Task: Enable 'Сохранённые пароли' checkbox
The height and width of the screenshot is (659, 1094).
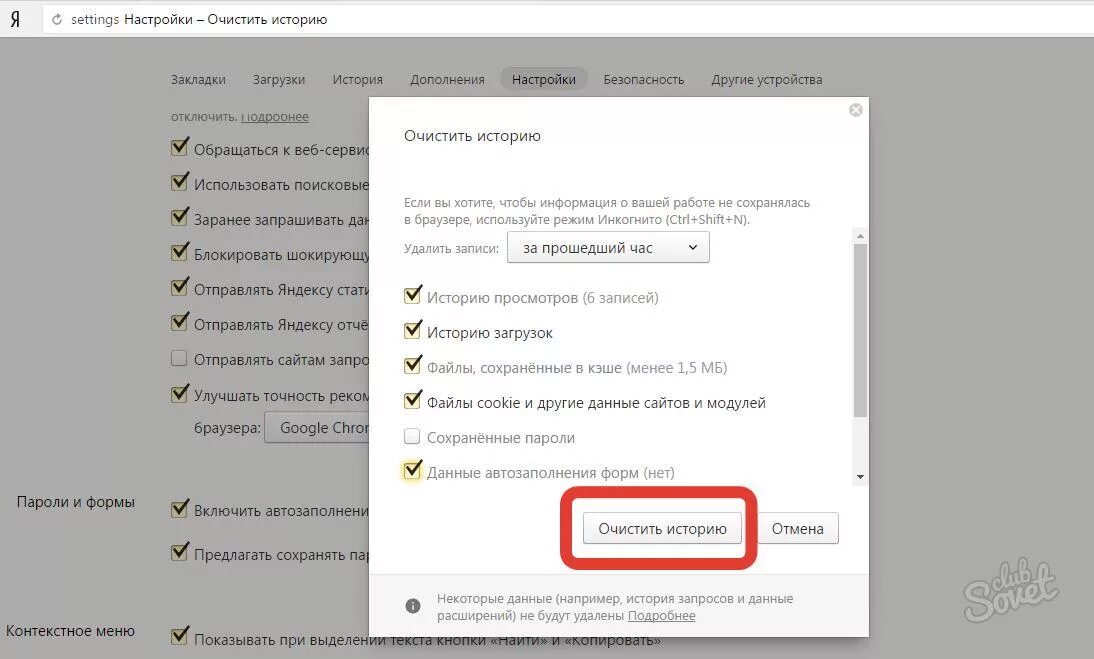Action: click(412, 437)
